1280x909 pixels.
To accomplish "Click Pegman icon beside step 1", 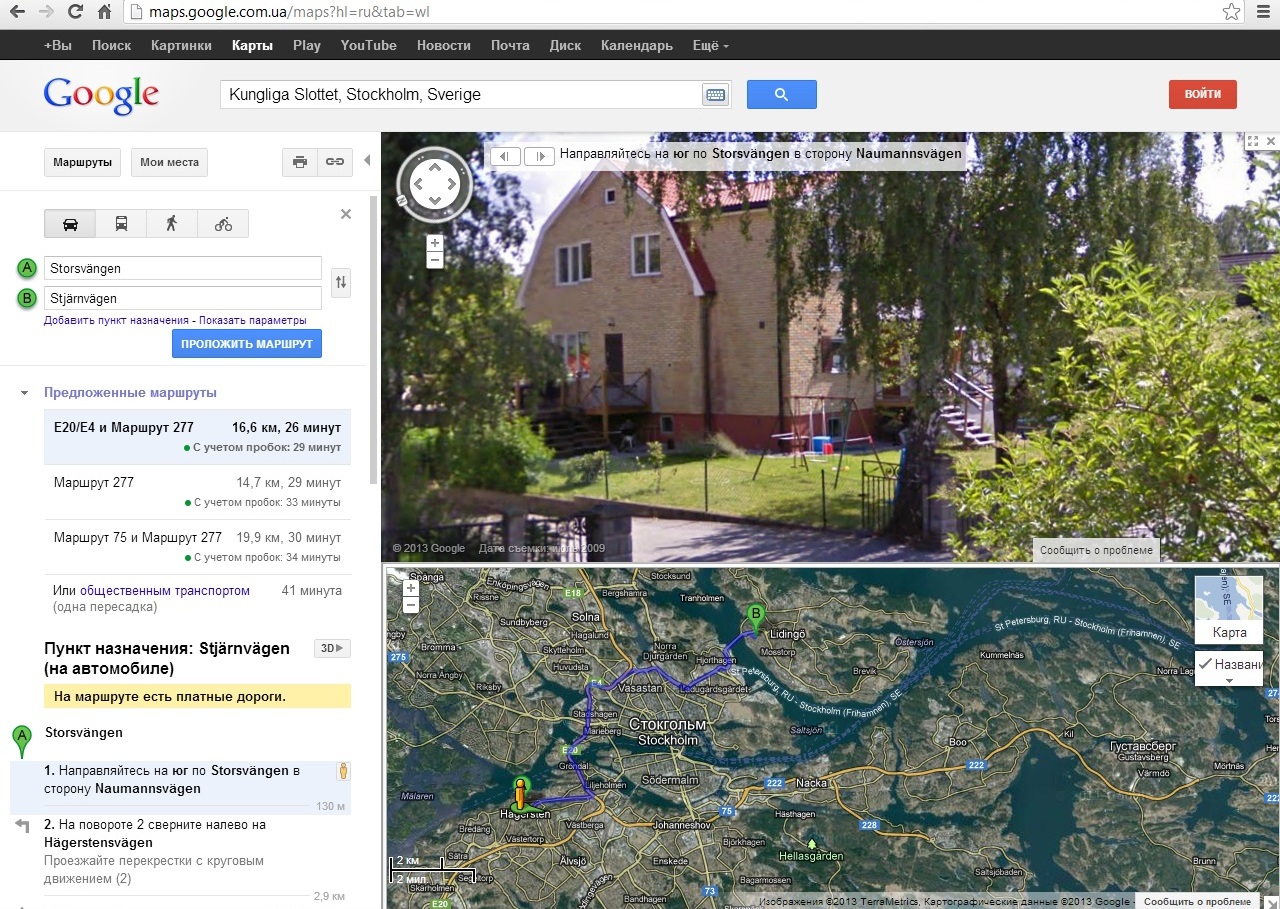I will (343, 770).
